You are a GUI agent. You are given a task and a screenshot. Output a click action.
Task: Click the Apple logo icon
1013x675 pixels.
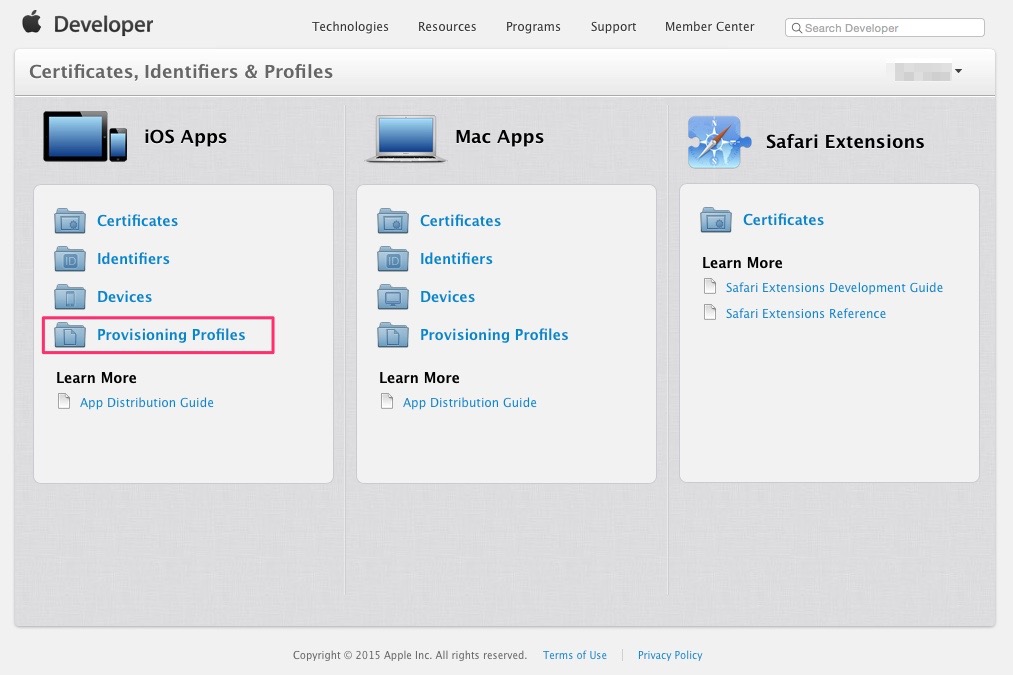pos(32,22)
